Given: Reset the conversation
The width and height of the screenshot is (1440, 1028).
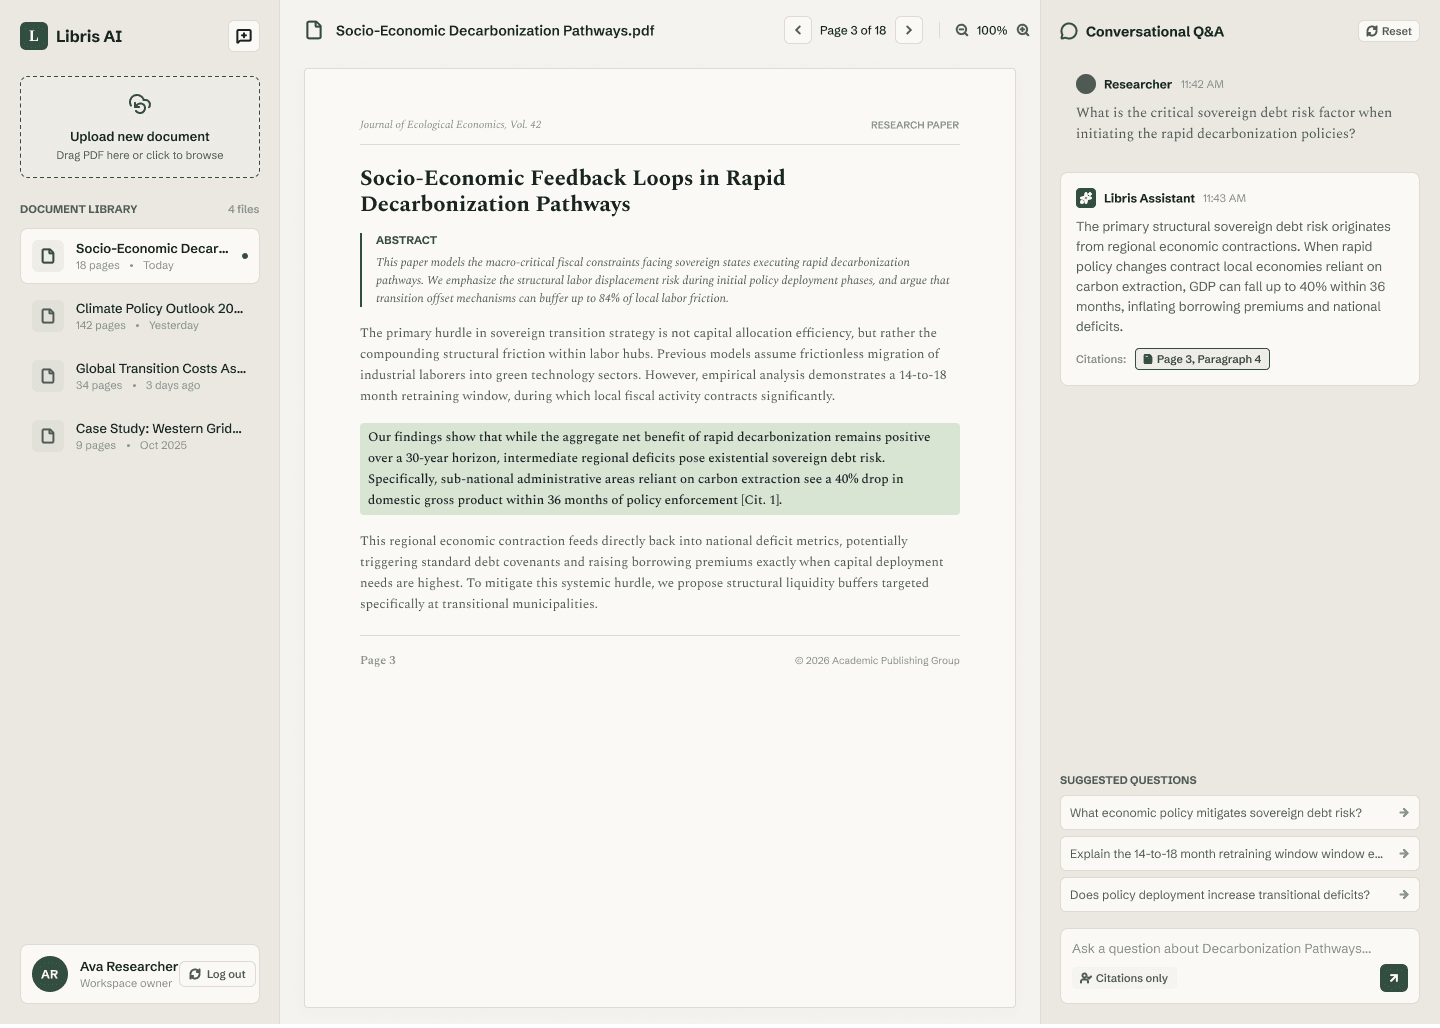Looking at the screenshot, I should pyautogui.click(x=1389, y=31).
